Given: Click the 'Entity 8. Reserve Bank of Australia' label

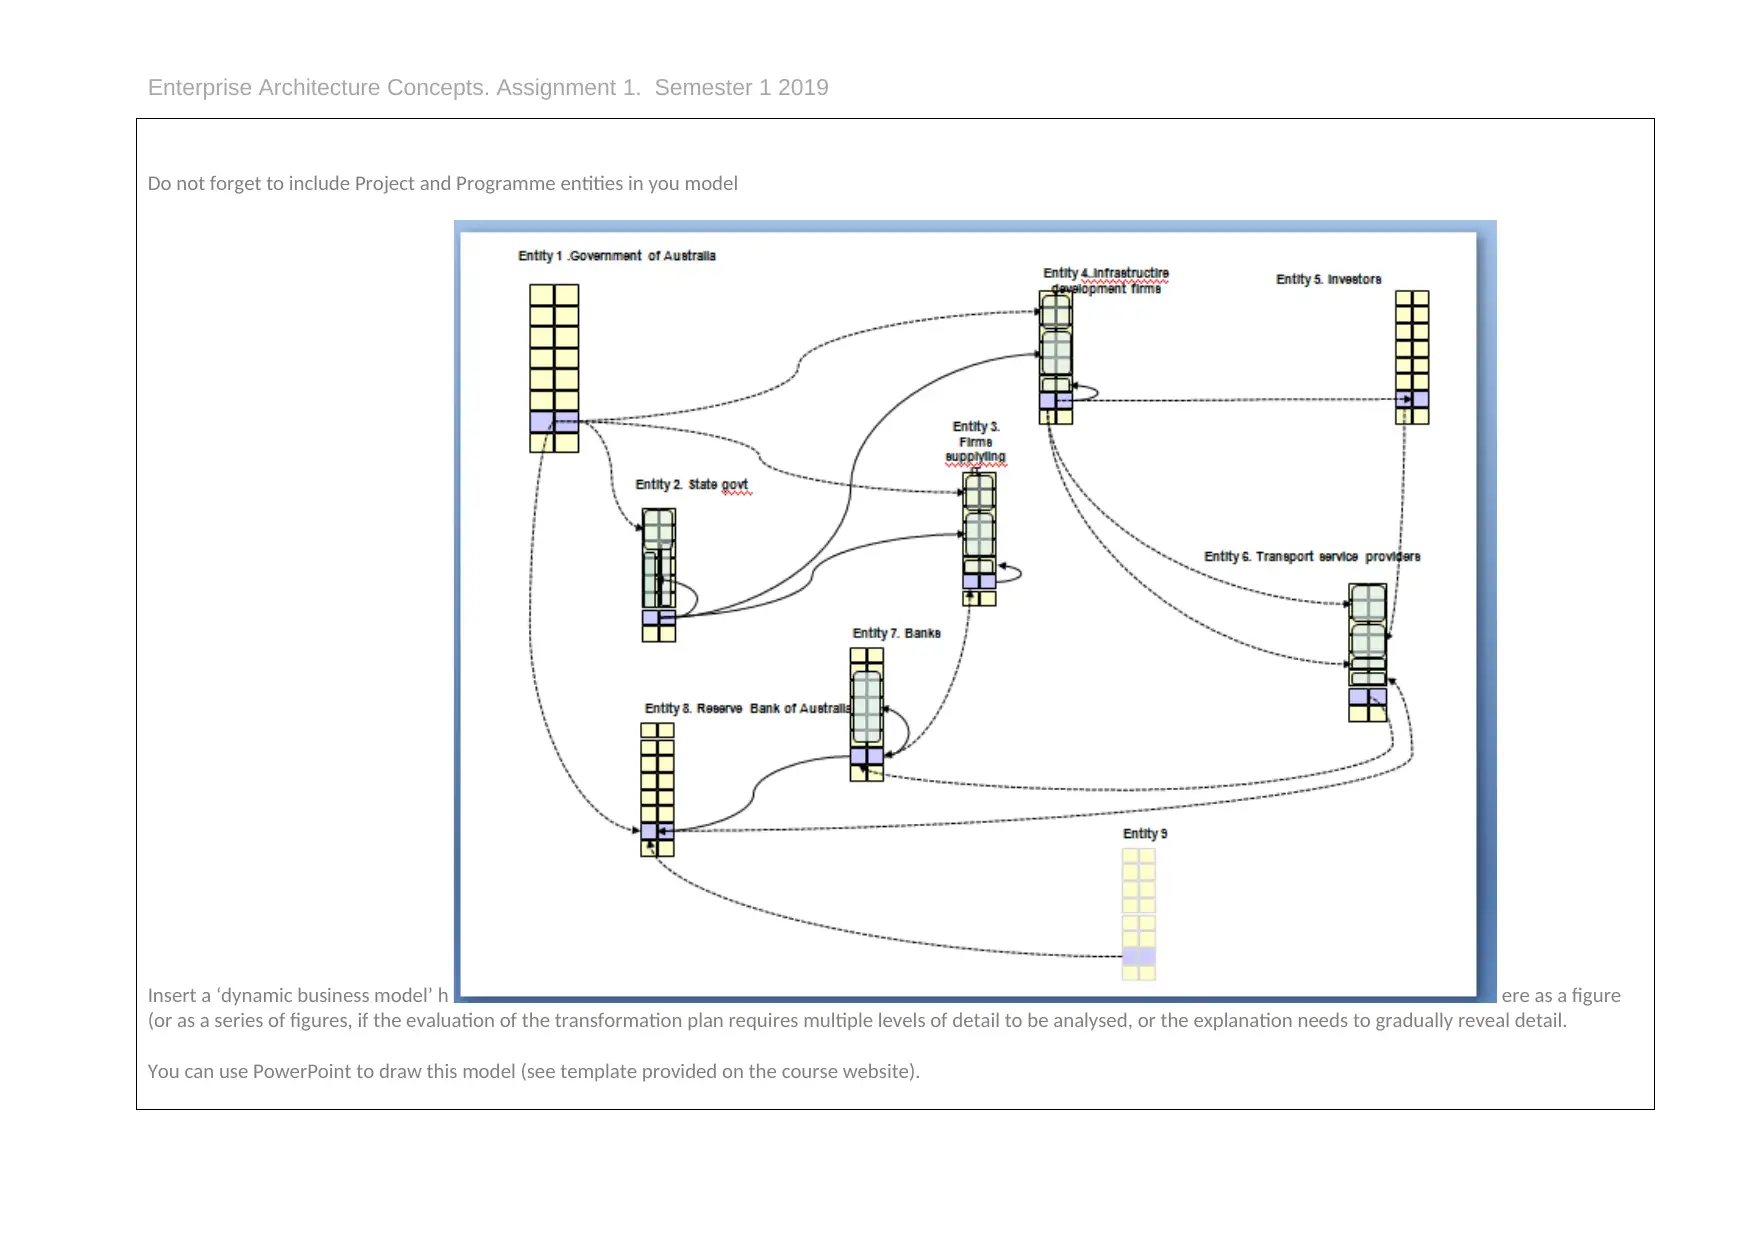Looking at the screenshot, I should tap(748, 708).
